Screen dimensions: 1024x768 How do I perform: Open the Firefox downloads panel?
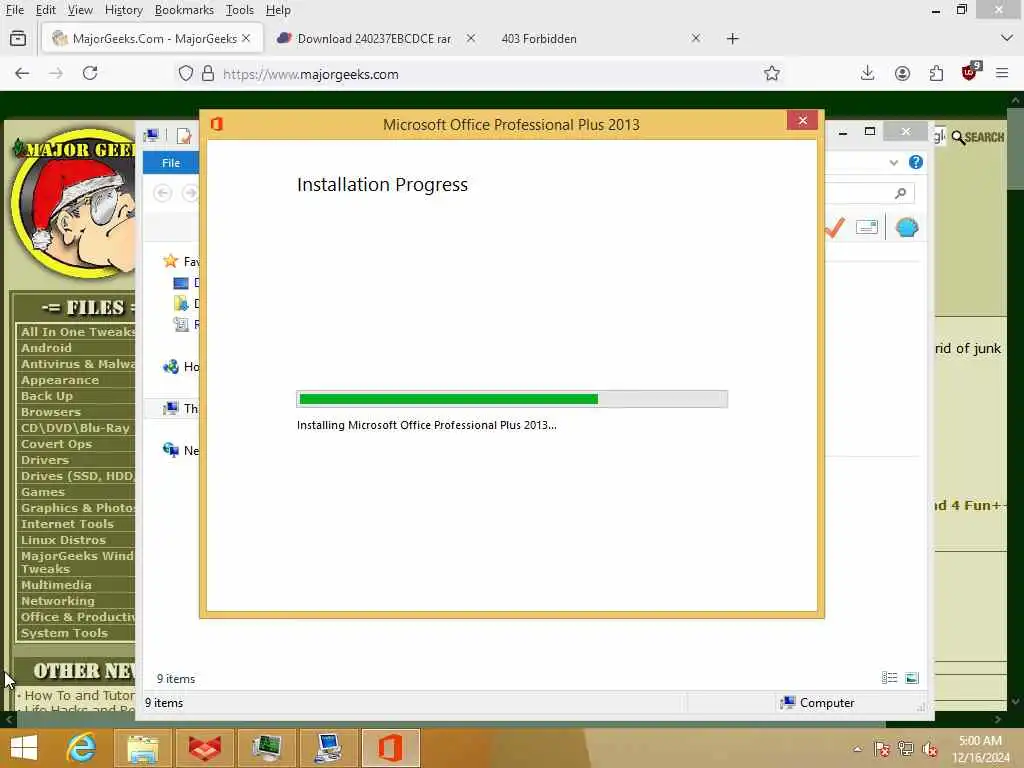click(867, 73)
